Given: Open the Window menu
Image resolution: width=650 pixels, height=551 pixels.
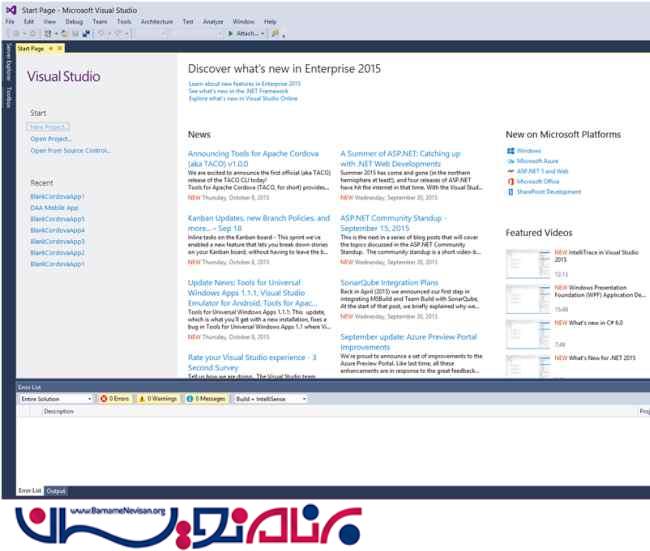Looking at the screenshot, I should (243, 22).
